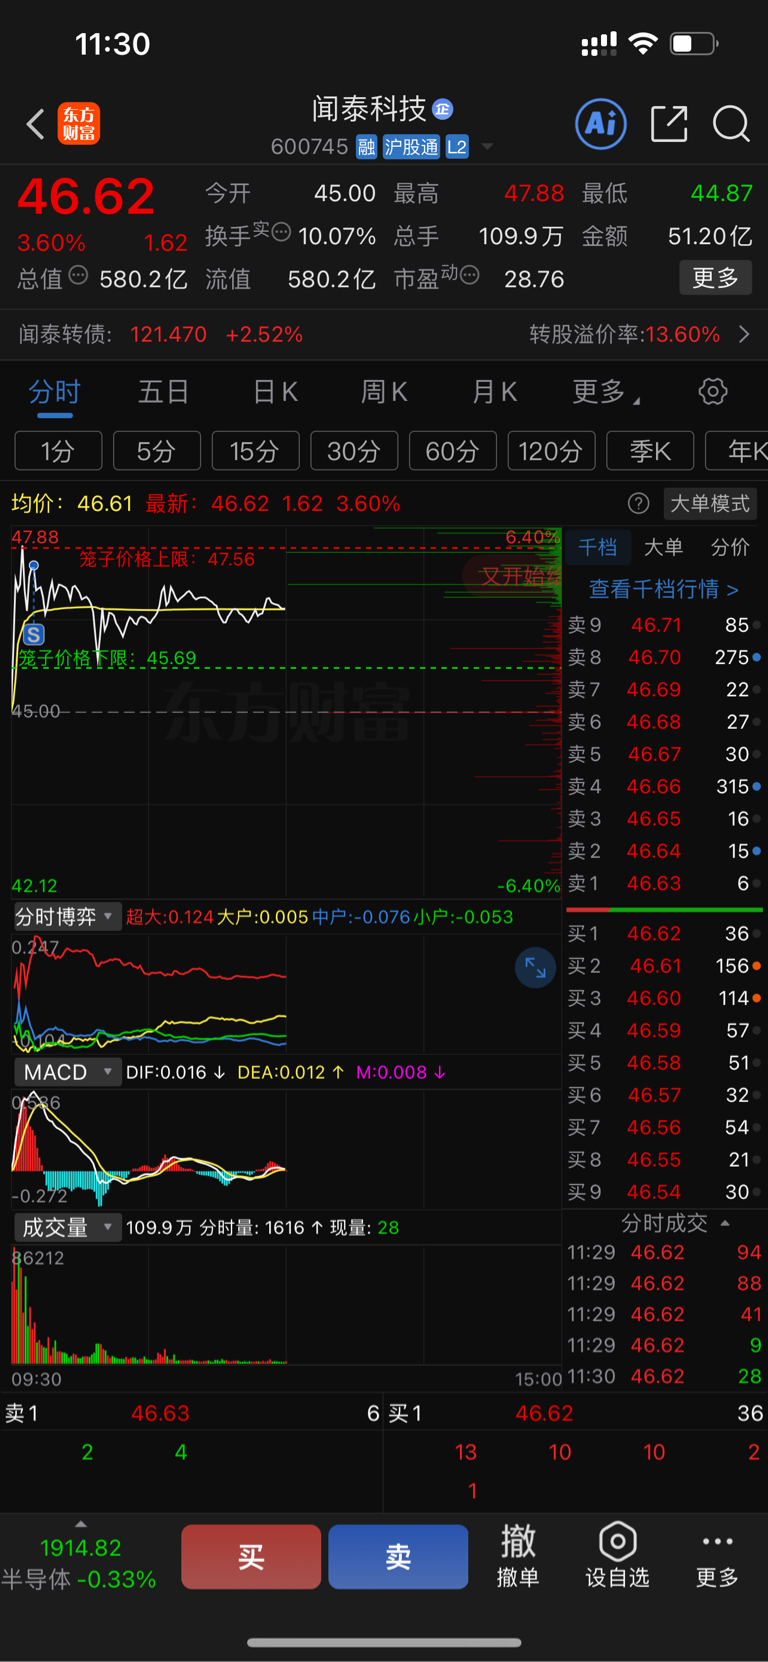Switch to the 日K tab
Viewport: 768px width, 1662px height.
click(275, 392)
